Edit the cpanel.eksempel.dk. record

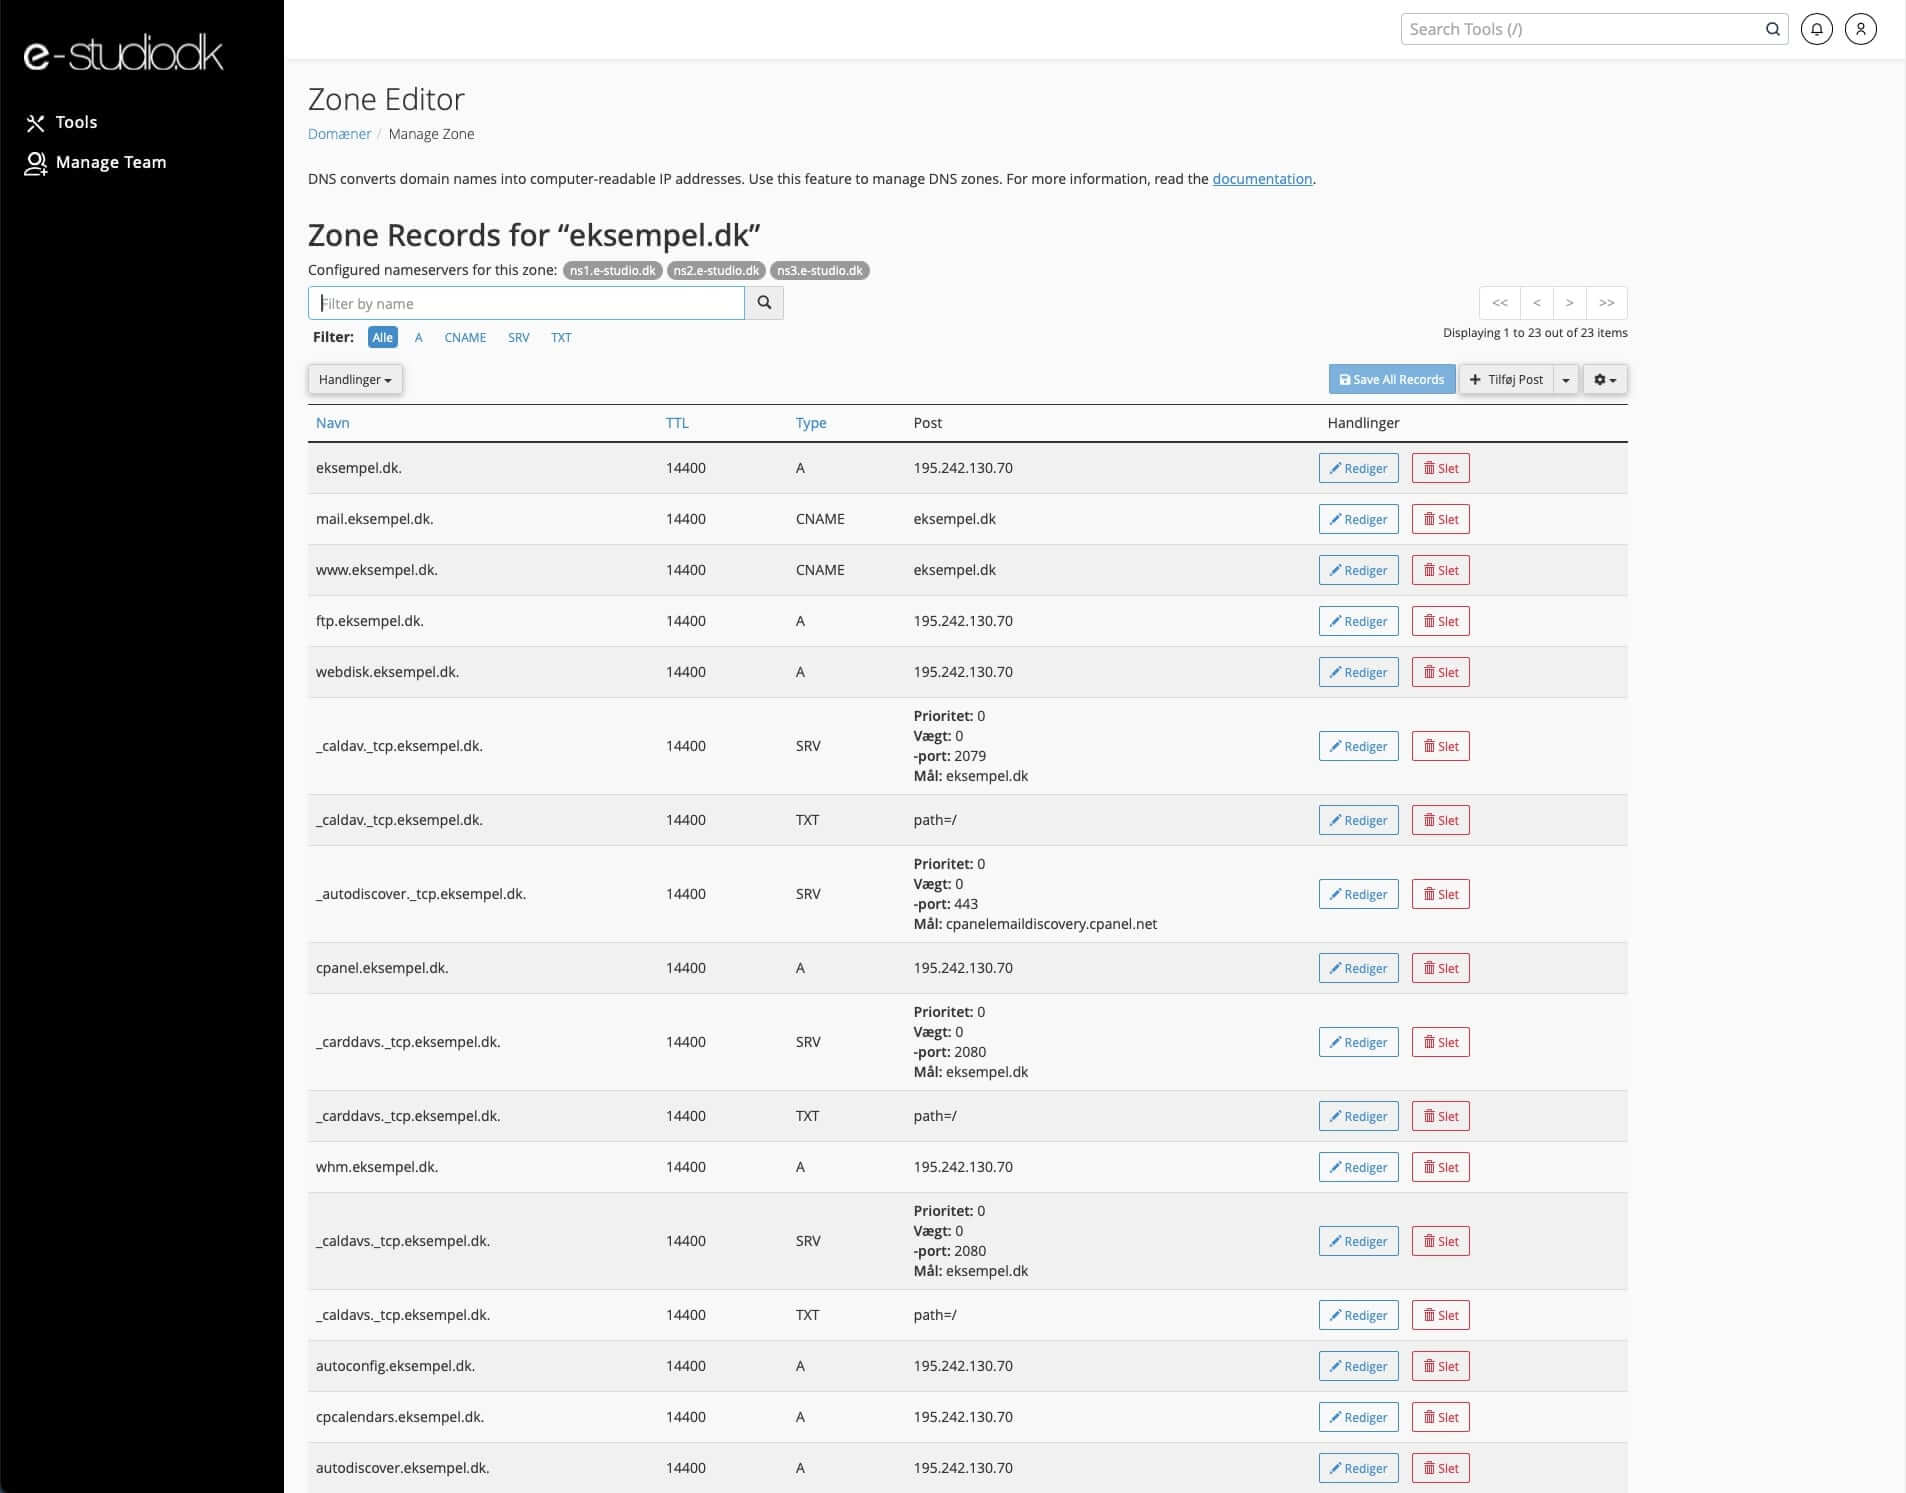(1358, 968)
